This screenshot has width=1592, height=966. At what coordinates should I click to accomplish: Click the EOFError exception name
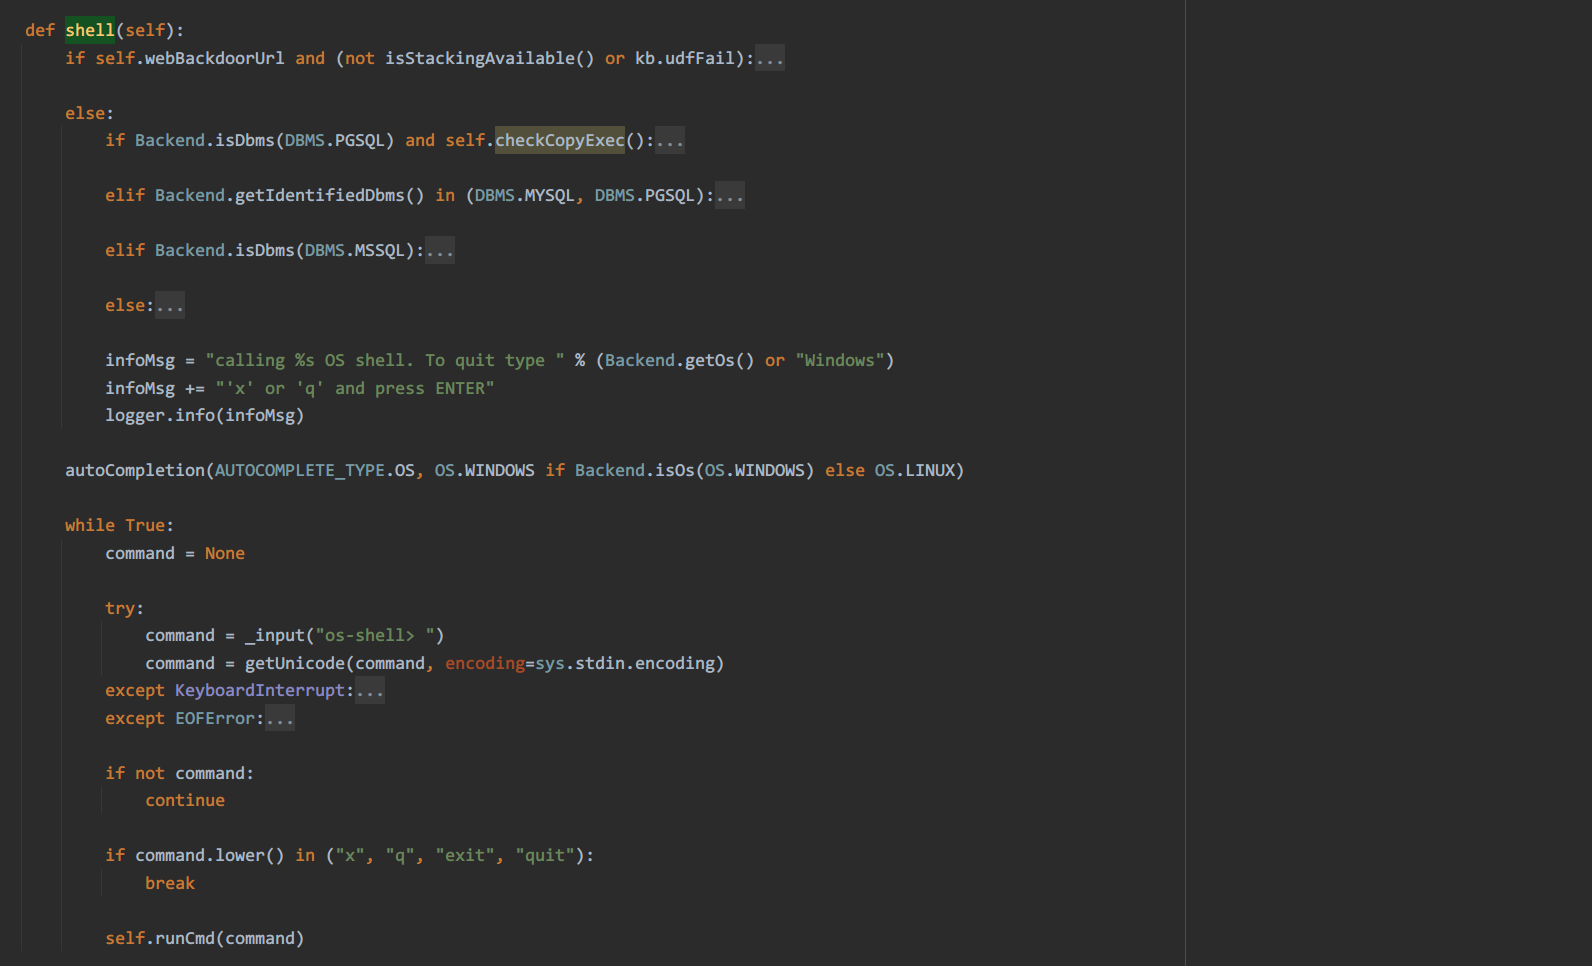[215, 718]
